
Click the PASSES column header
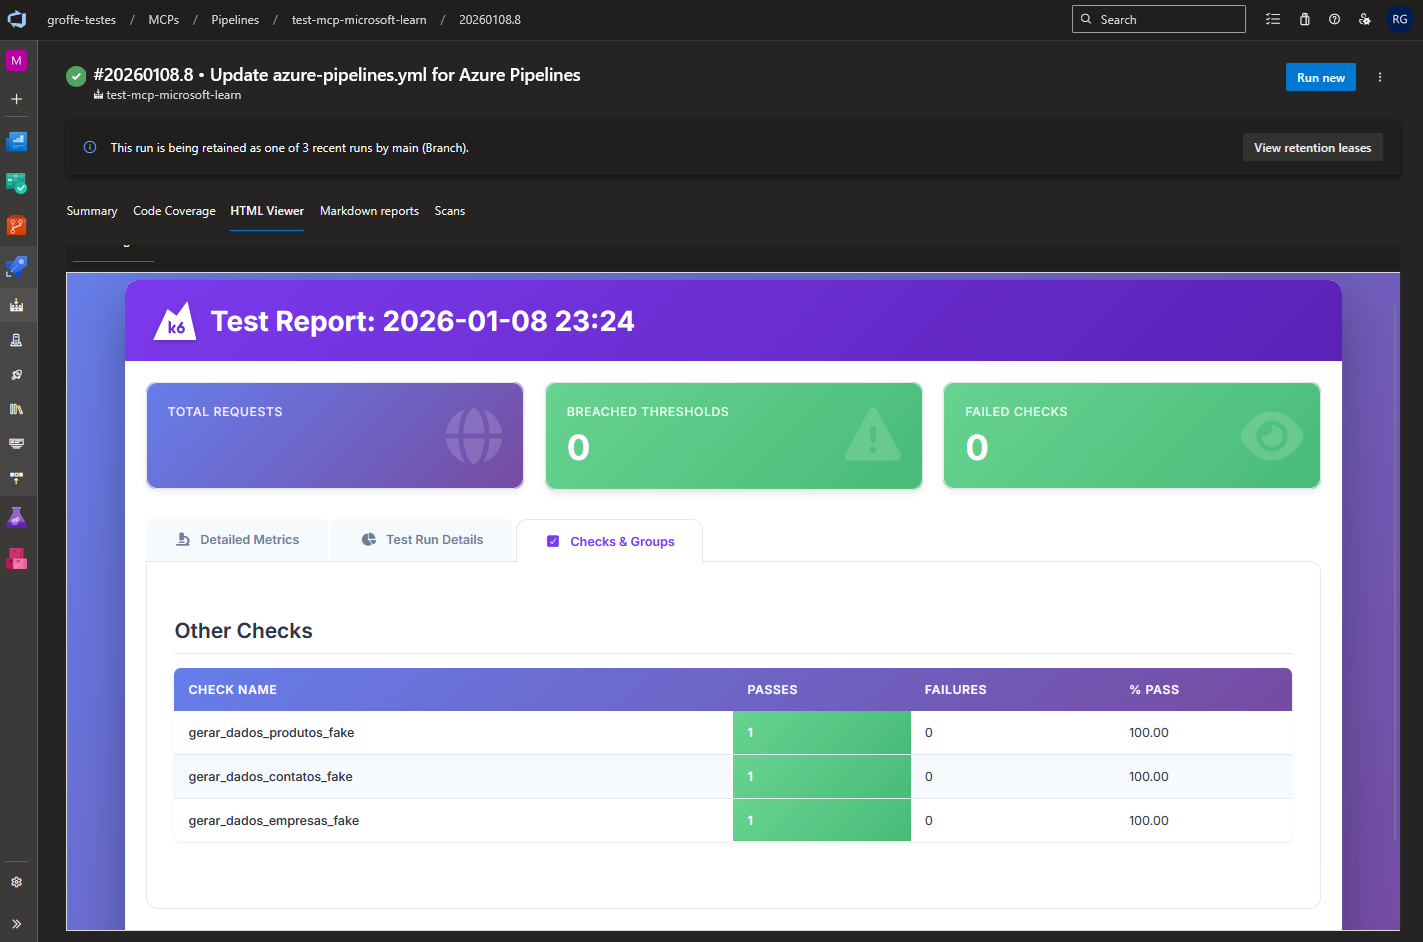[x=772, y=690]
